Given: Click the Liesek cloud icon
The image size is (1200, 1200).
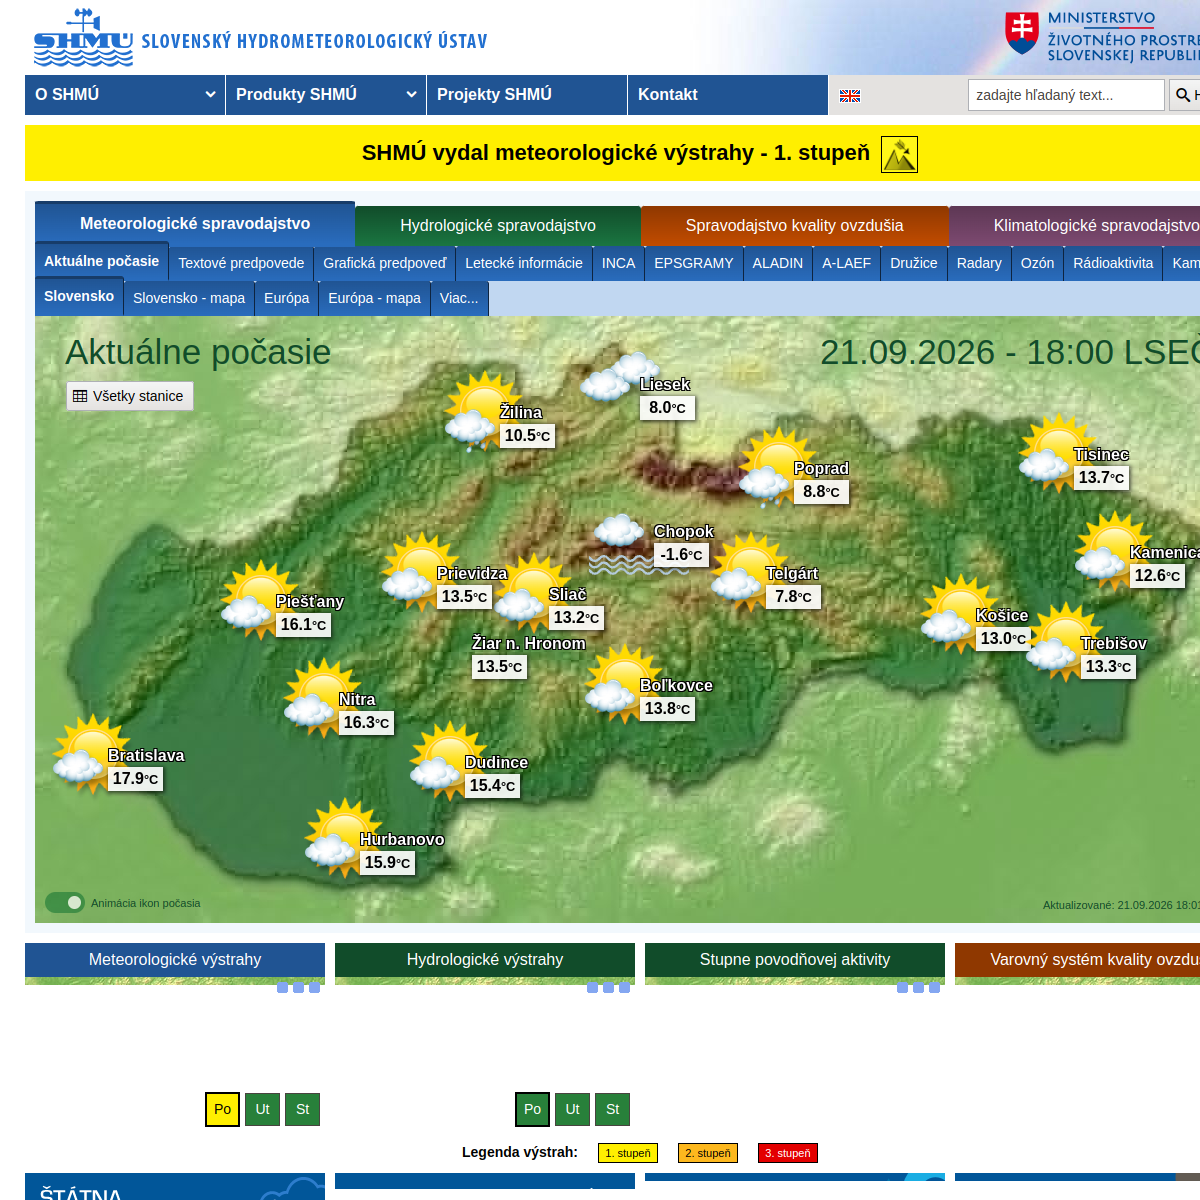Looking at the screenshot, I should click(x=618, y=376).
